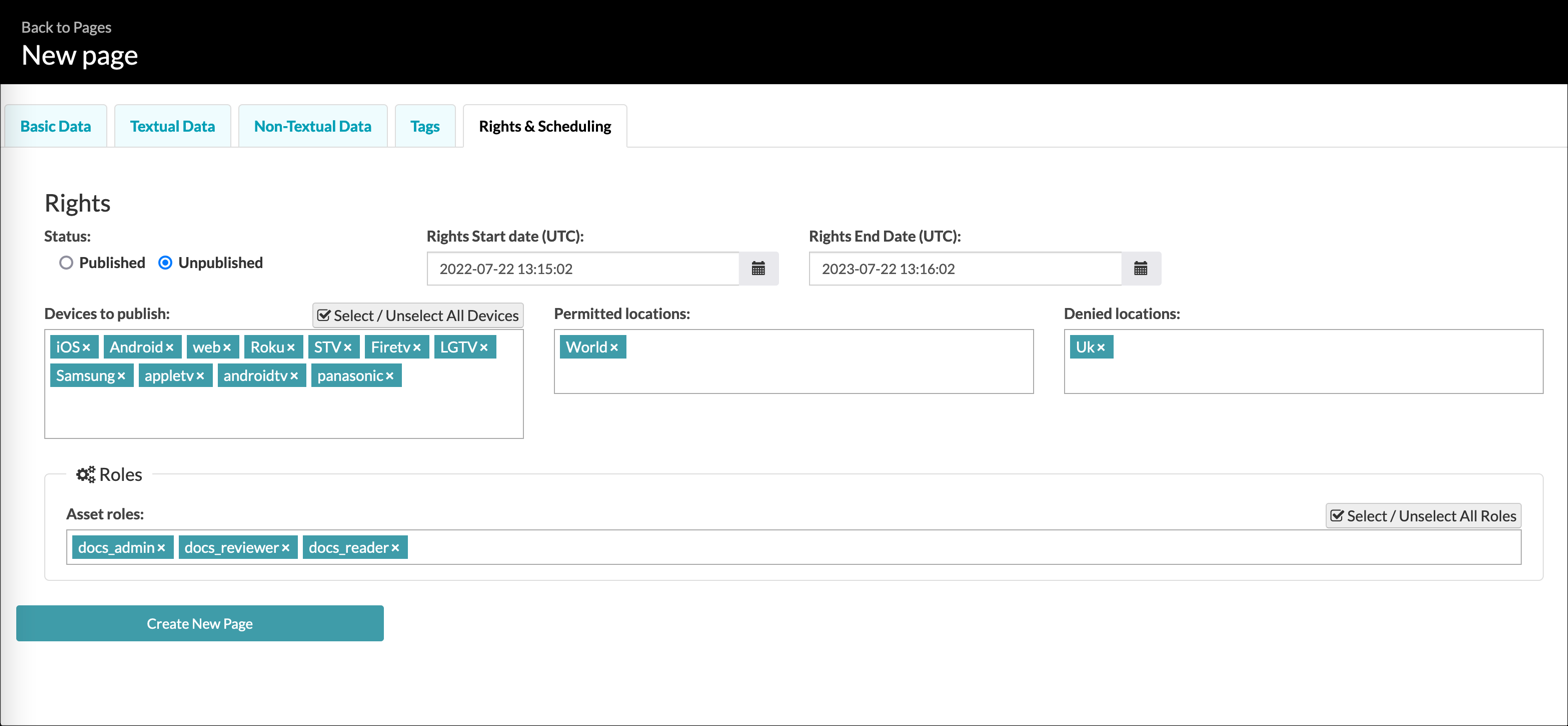Remove the docs_reviewer role tag

coord(286,547)
